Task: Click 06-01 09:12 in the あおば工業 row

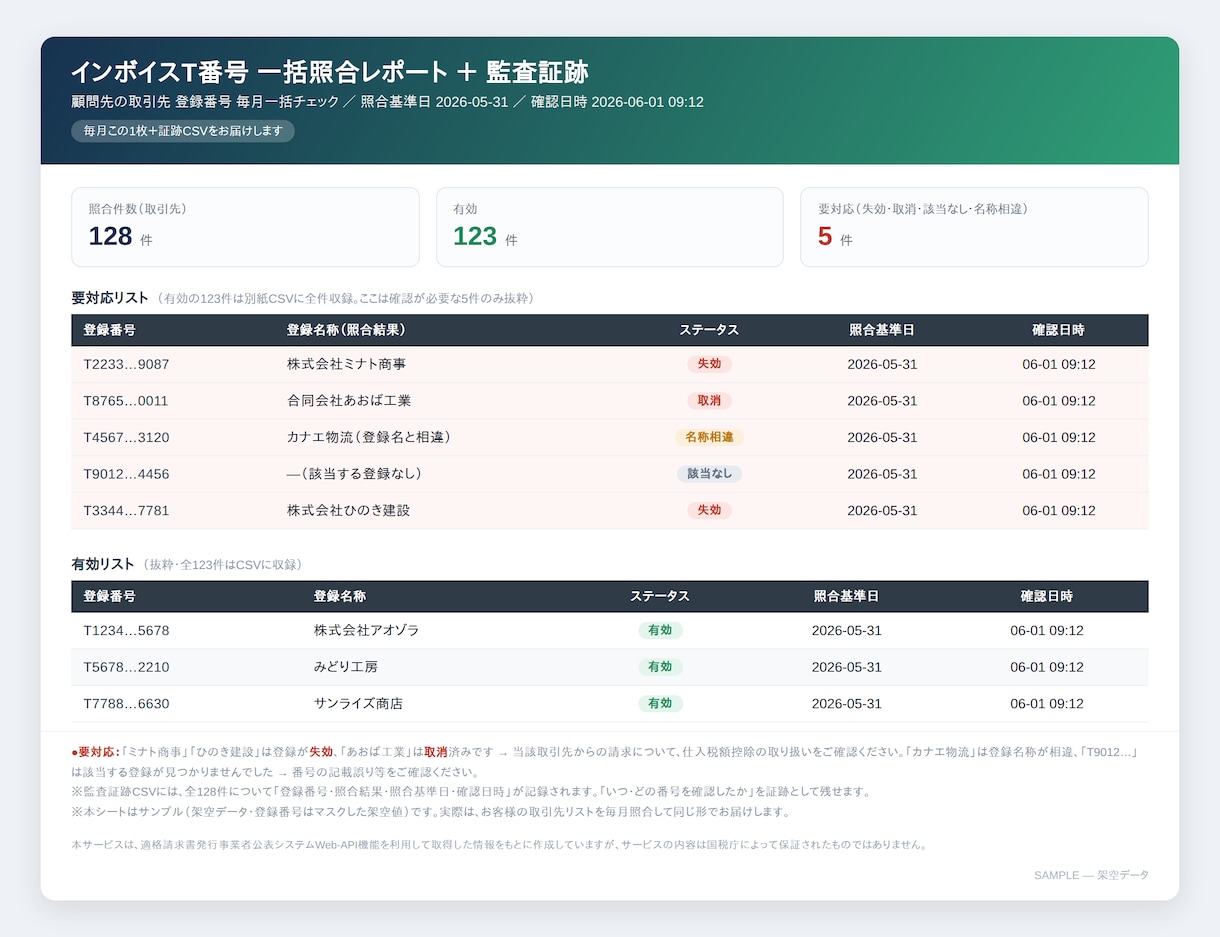Action: 1058,401
